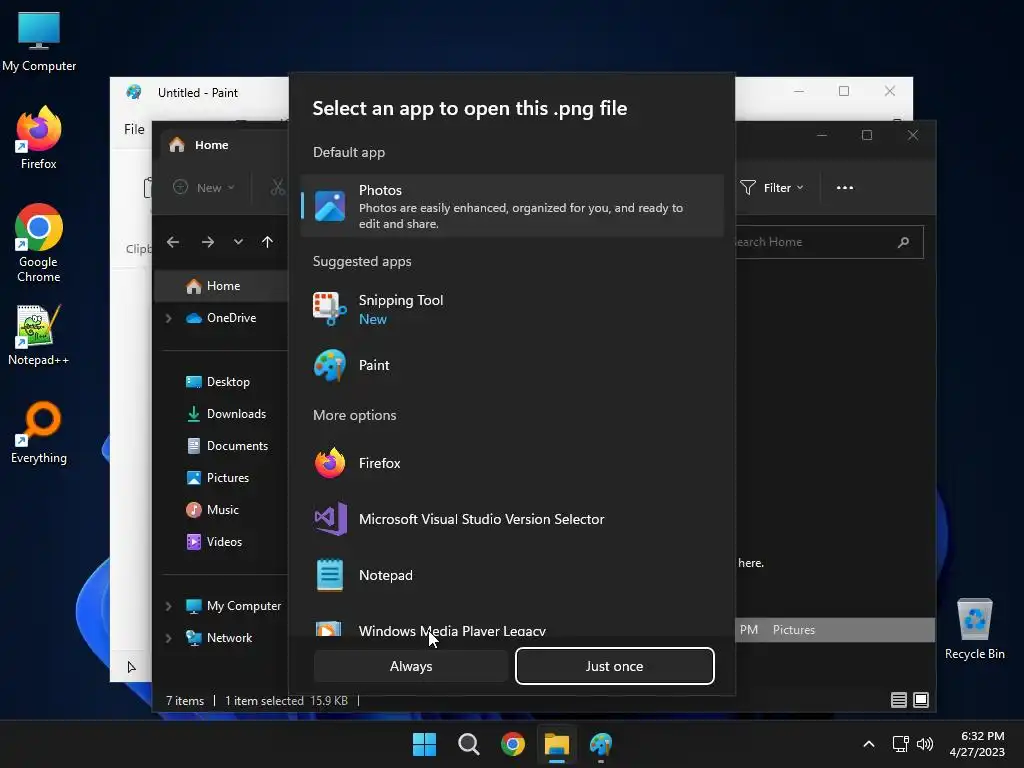The image size is (1024, 768).
Task: Open the Recycle Bin on desktop
Action: [974, 630]
